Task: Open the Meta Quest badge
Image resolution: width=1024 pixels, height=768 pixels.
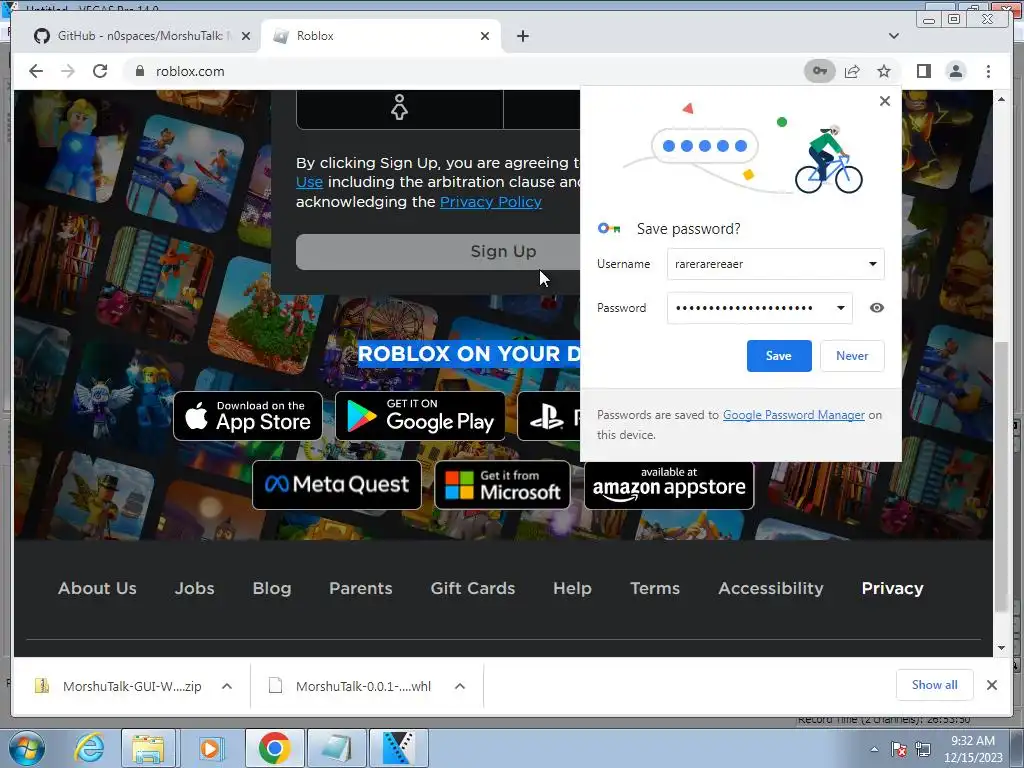Action: point(337,485)
